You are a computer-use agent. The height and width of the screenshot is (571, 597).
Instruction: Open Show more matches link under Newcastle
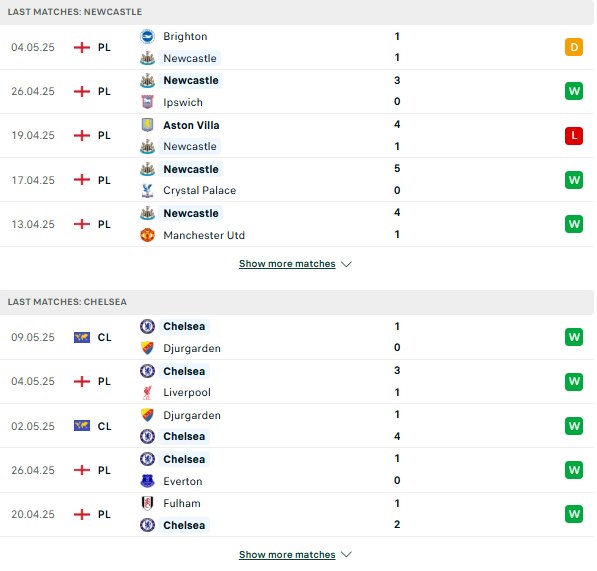[287, 264]
